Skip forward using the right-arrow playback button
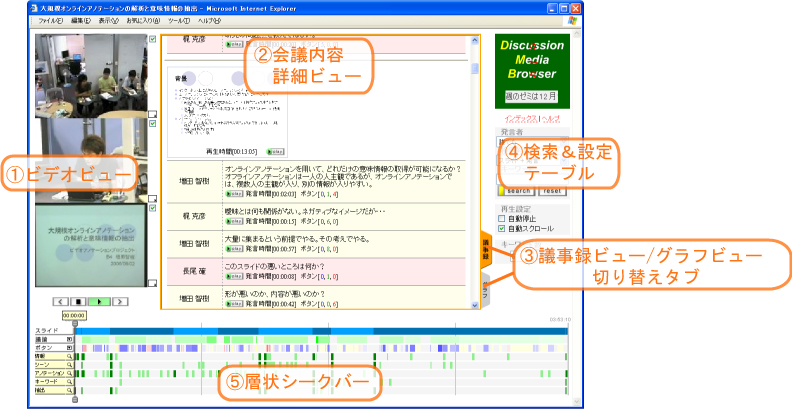This screenshot has width=792, height=409. 120,301
